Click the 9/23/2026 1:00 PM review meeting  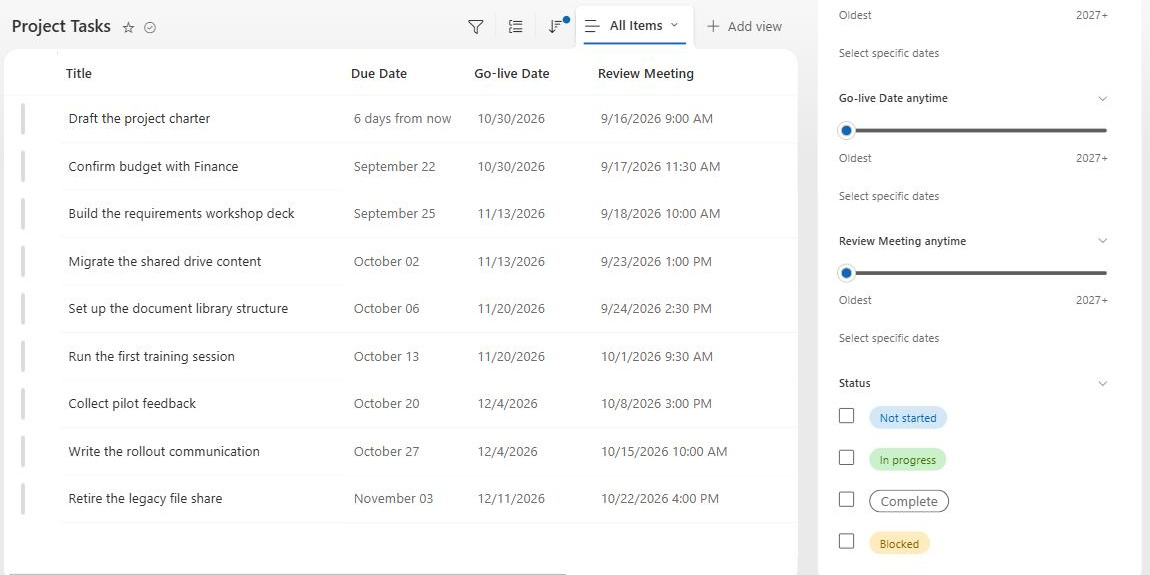point(656,261)
